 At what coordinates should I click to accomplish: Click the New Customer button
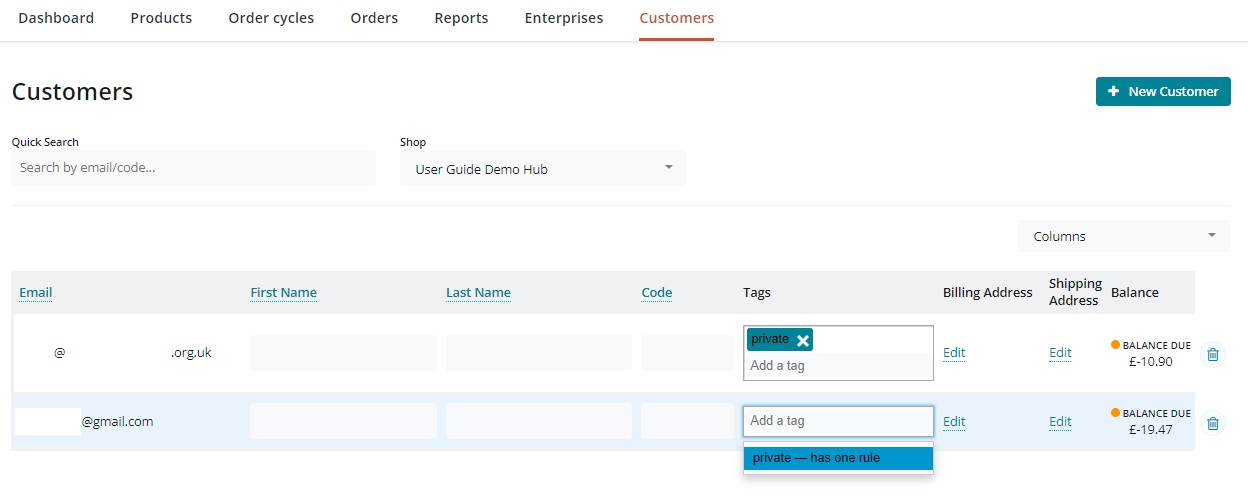1163,91
